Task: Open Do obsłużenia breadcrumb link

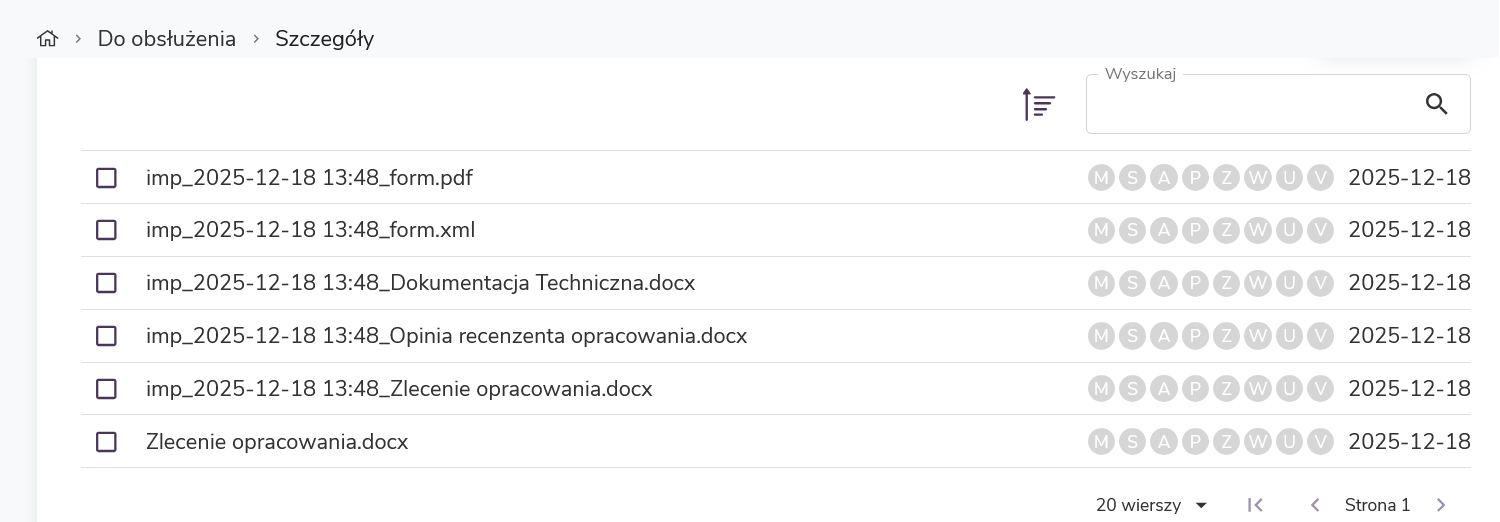Action: pyautogui.click(x=167, y=39)
